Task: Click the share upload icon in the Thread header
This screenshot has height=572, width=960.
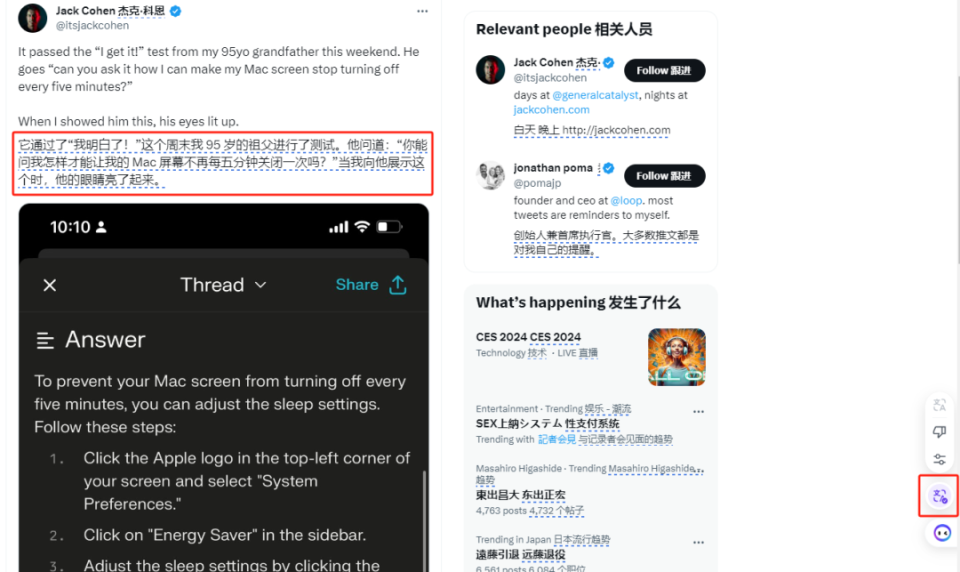Action: [x=398, y=285]
